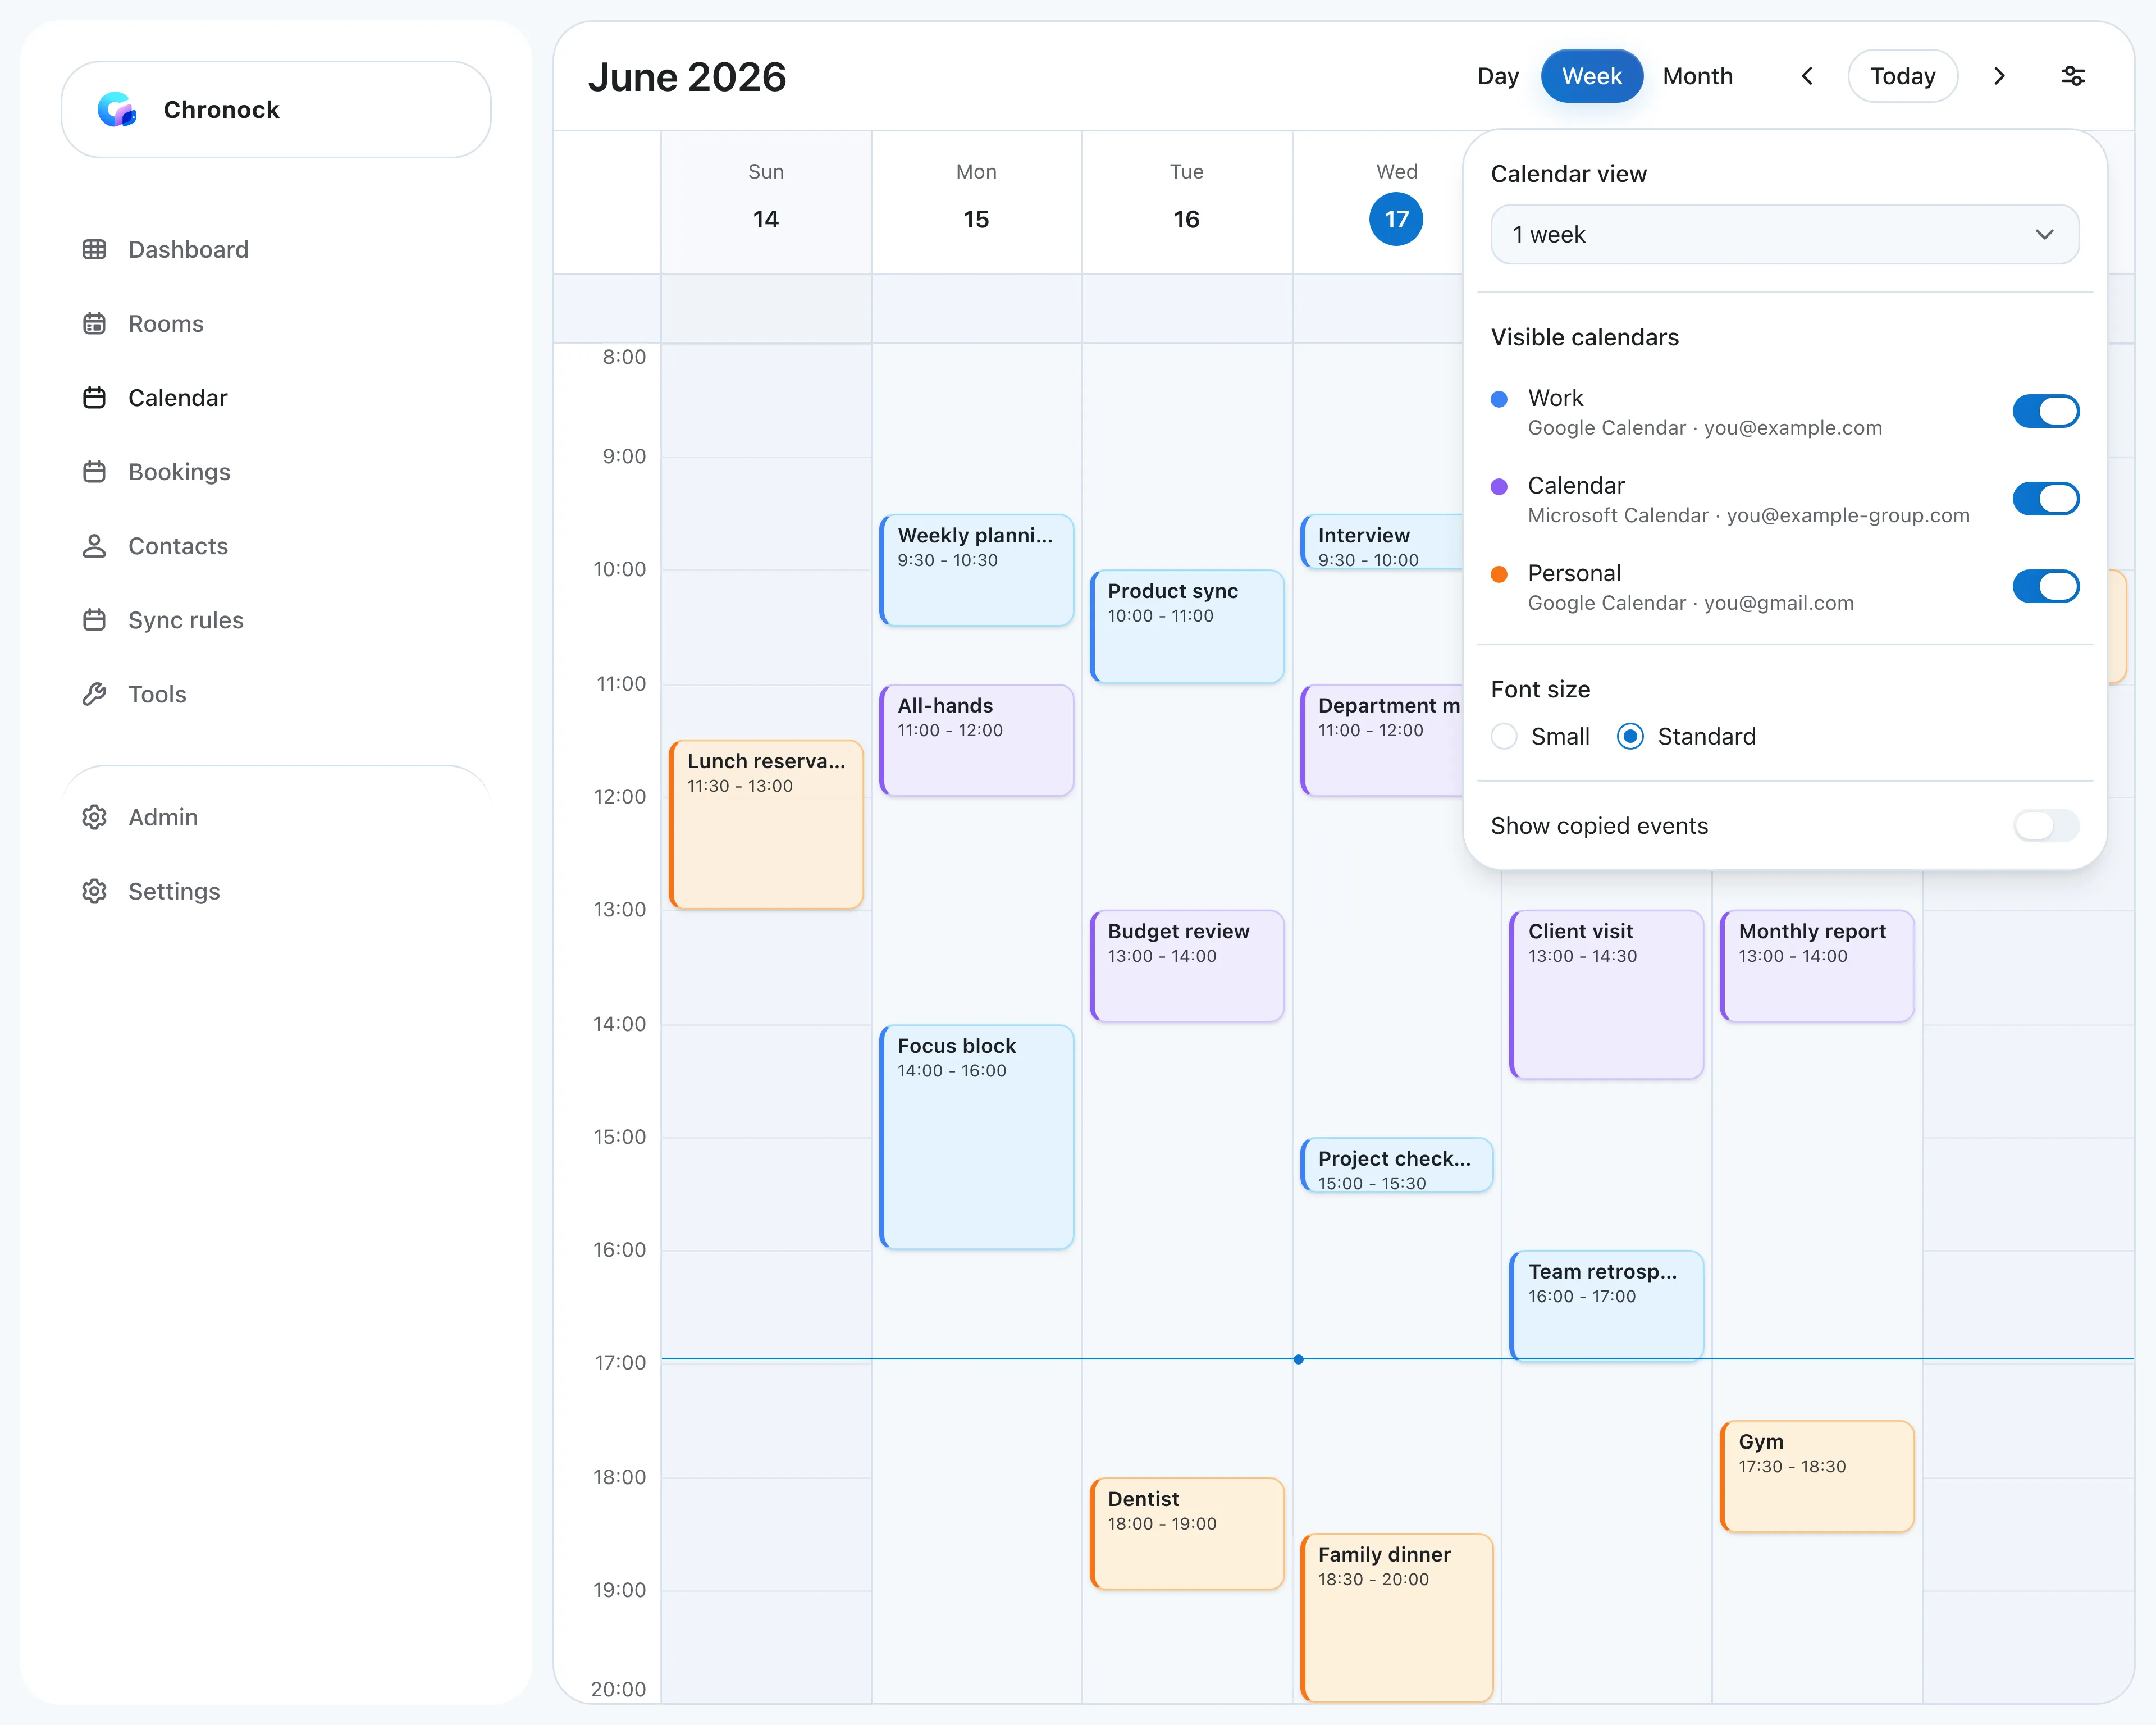Screen dimensions: 2156x1725
Task: Jump to Today
Action: point(1902,76)
